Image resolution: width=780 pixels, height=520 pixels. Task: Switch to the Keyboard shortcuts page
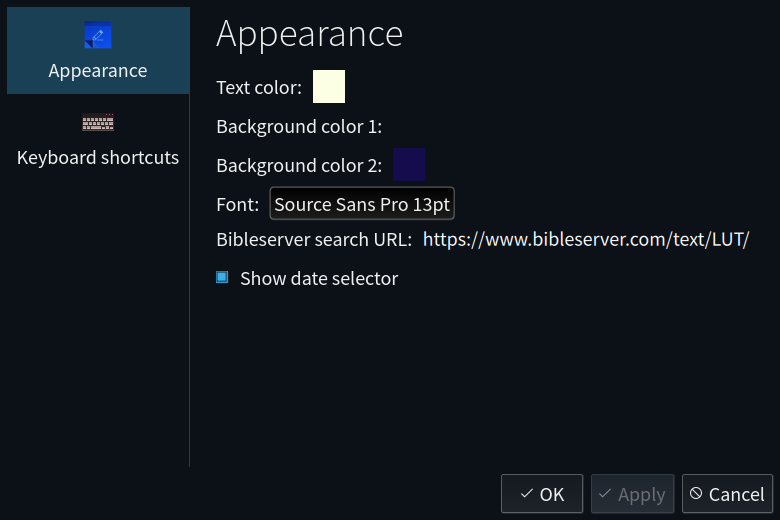98,138
